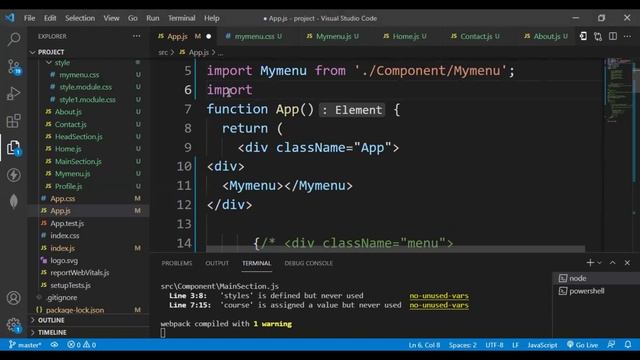
Task: Open the Accounts icon
Action: click(x=13, y=298)
